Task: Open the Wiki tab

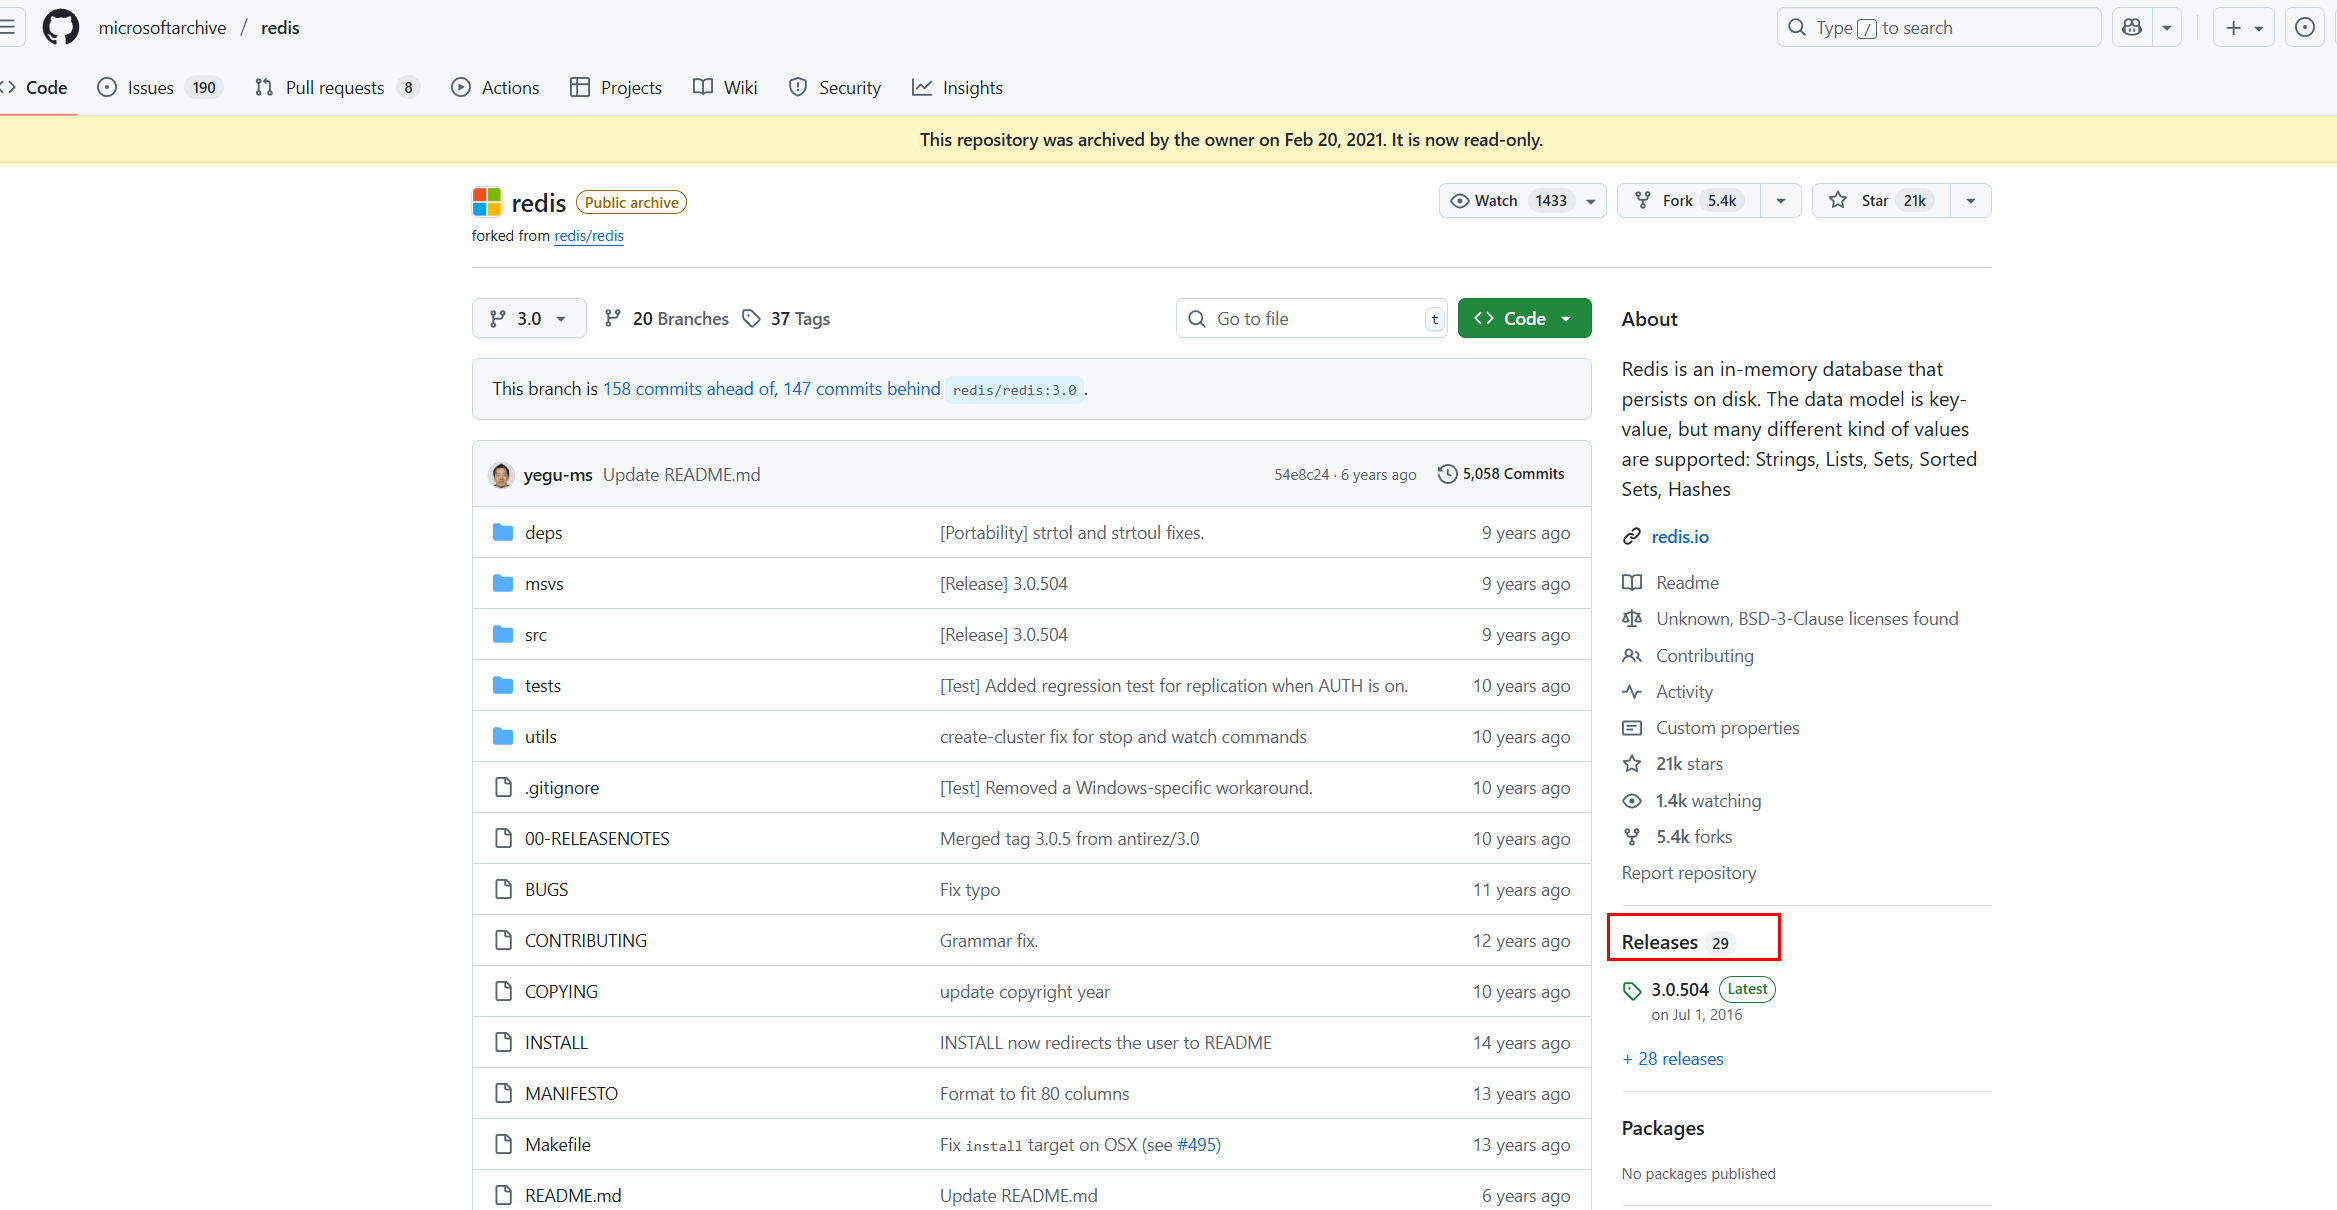Action: [x=725, y=87]
